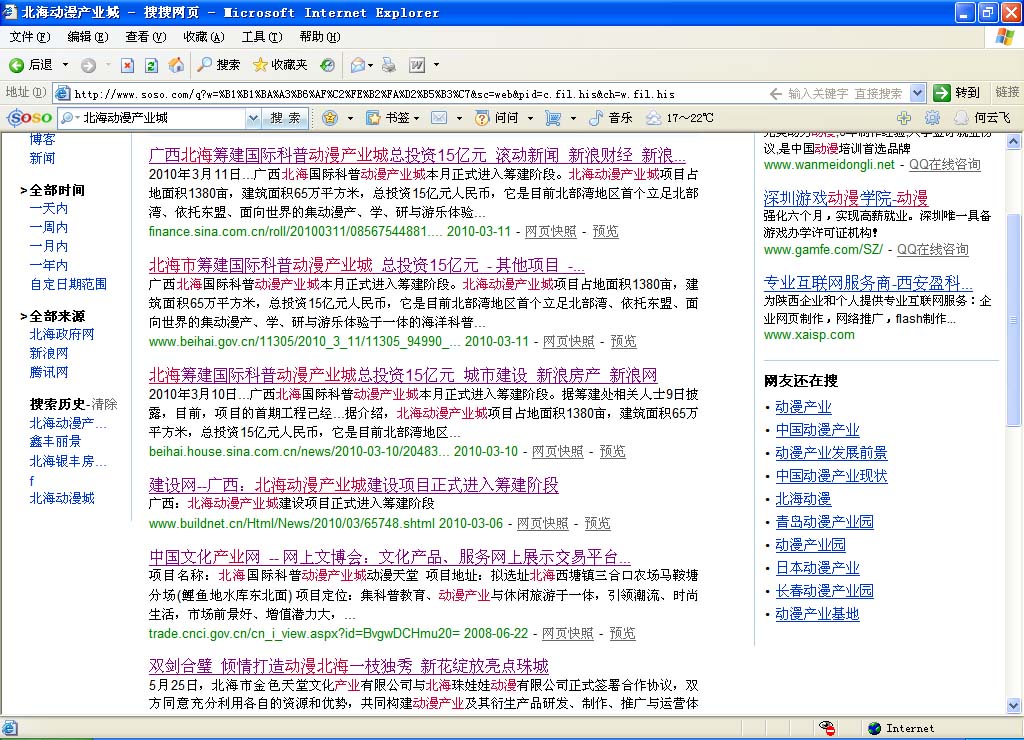Screen dimensions: 1024x740
Task: Expand the Mail button dropdown arrow
Action: tap(370, 65)
